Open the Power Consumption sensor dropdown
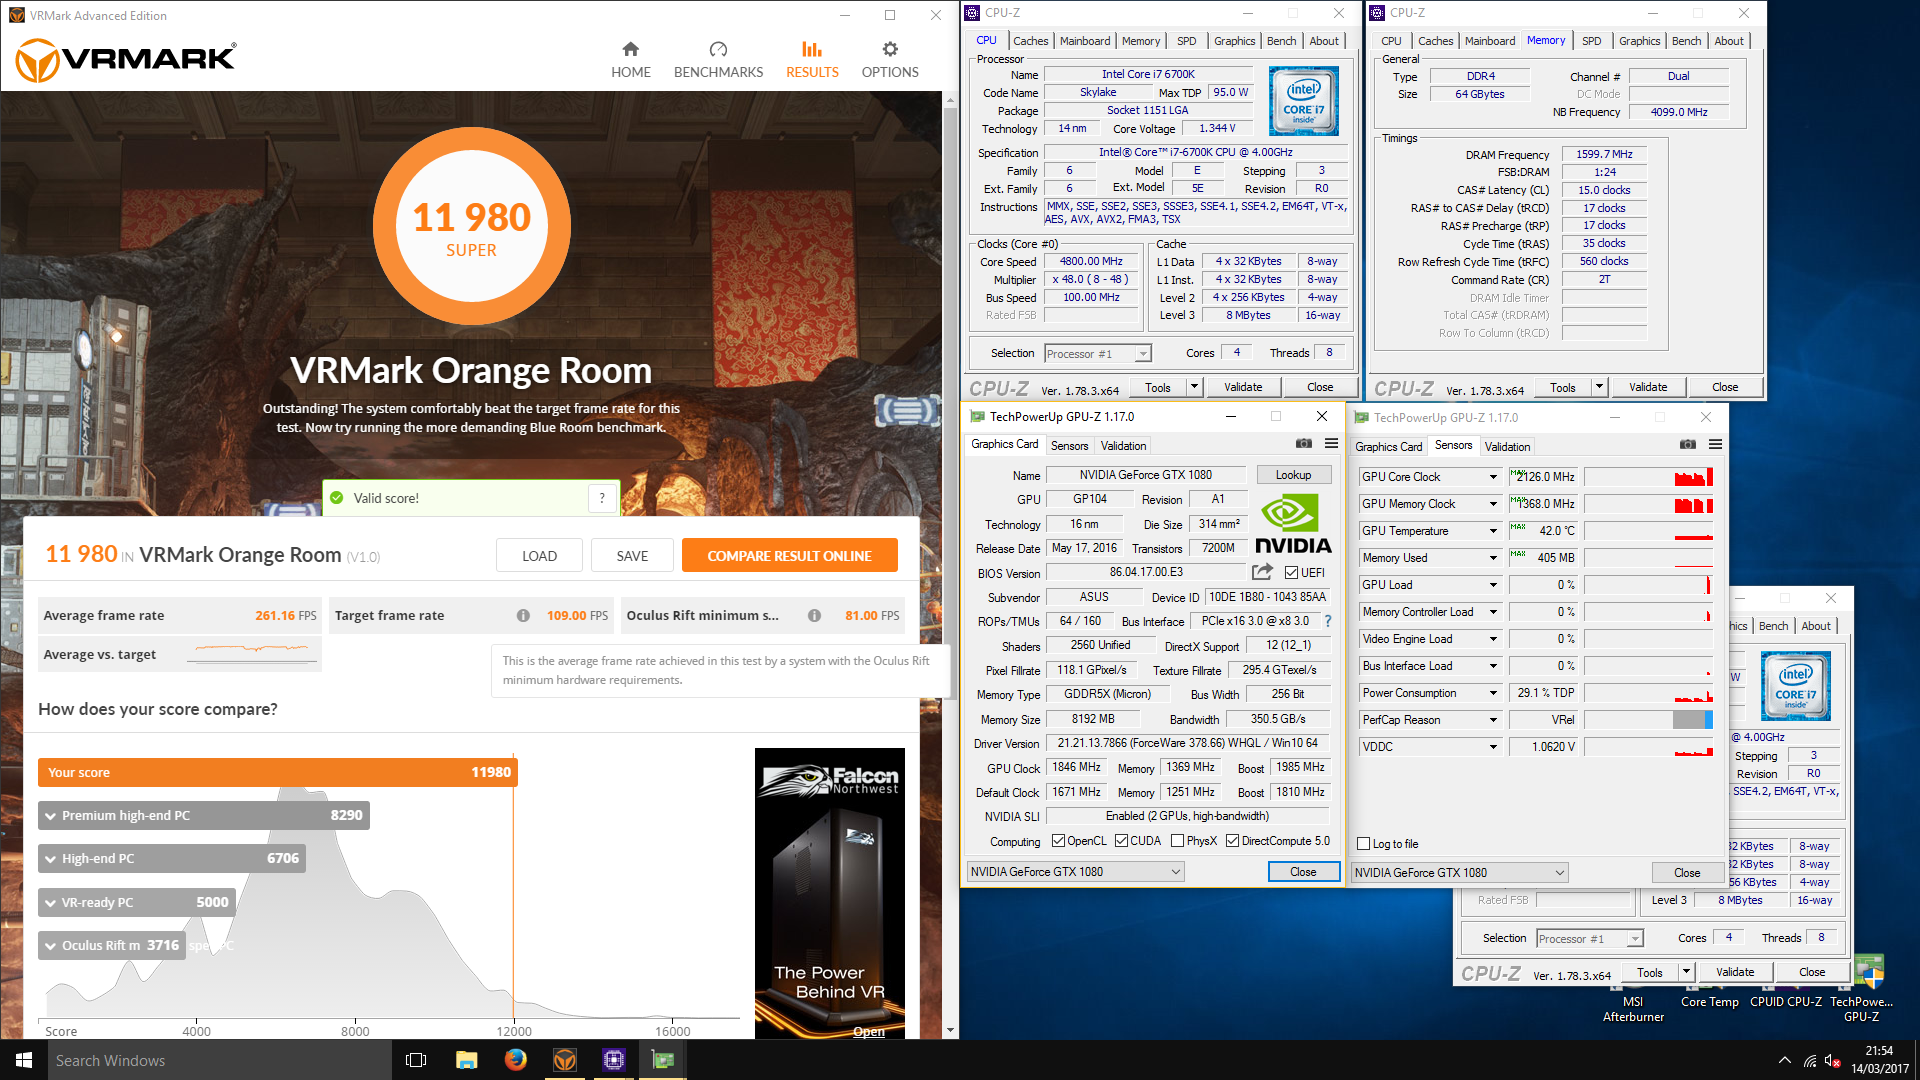 point(1493,693)
